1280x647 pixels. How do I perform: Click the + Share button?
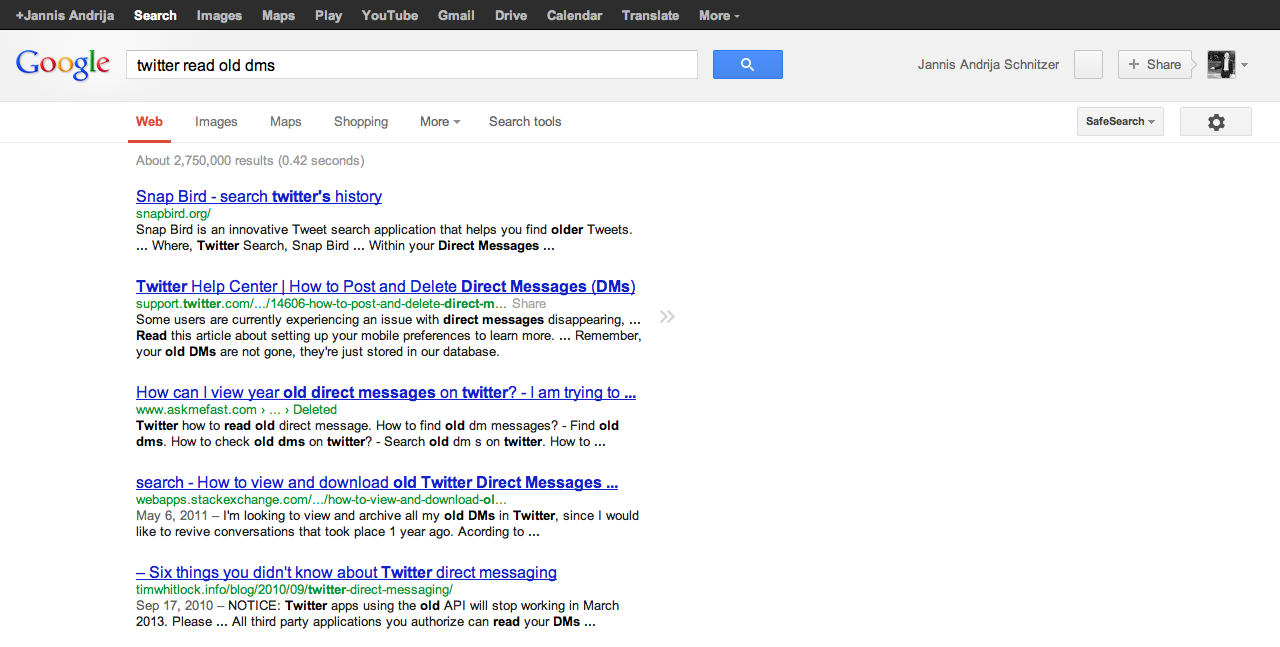point(1155,64)
